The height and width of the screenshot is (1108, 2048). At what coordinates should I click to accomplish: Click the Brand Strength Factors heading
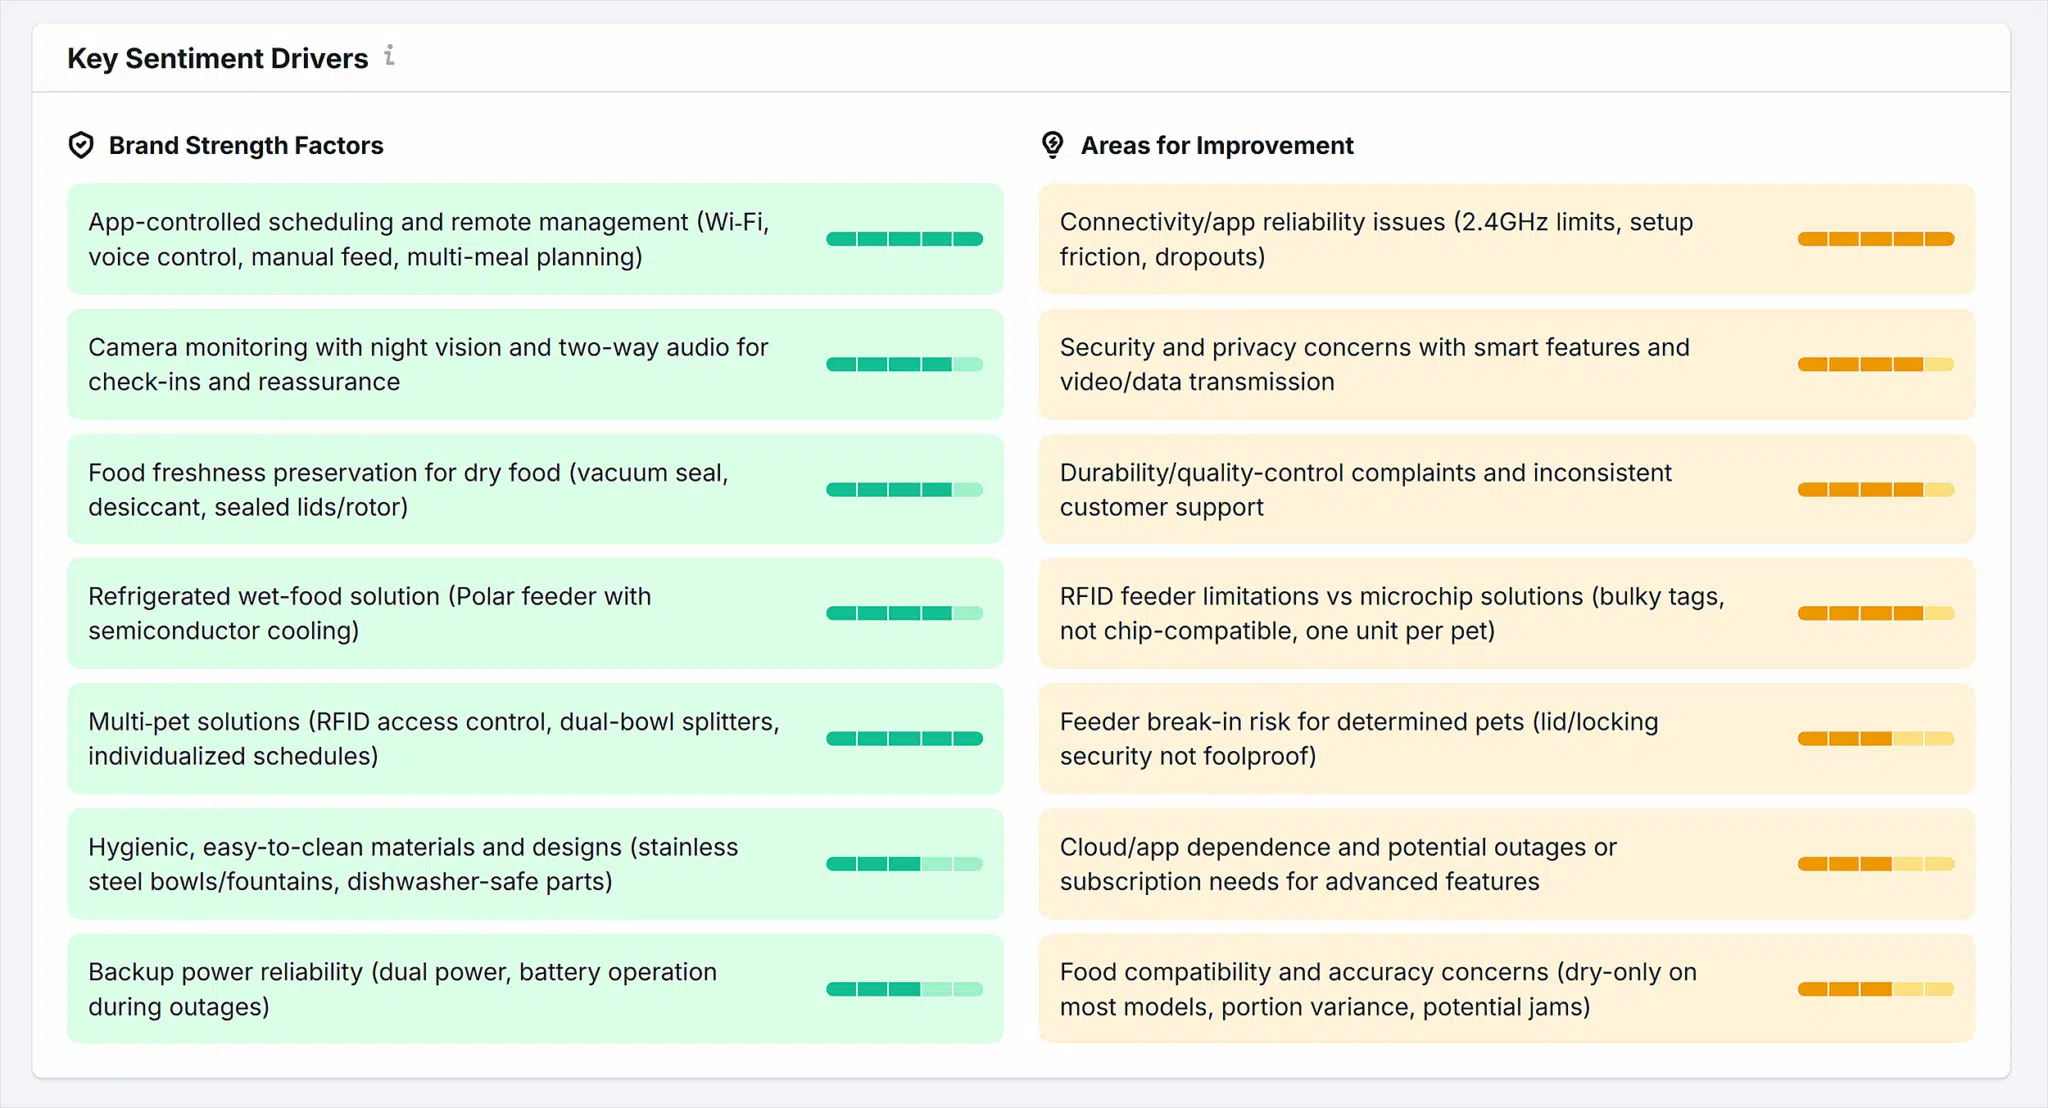tap(246, 145)
